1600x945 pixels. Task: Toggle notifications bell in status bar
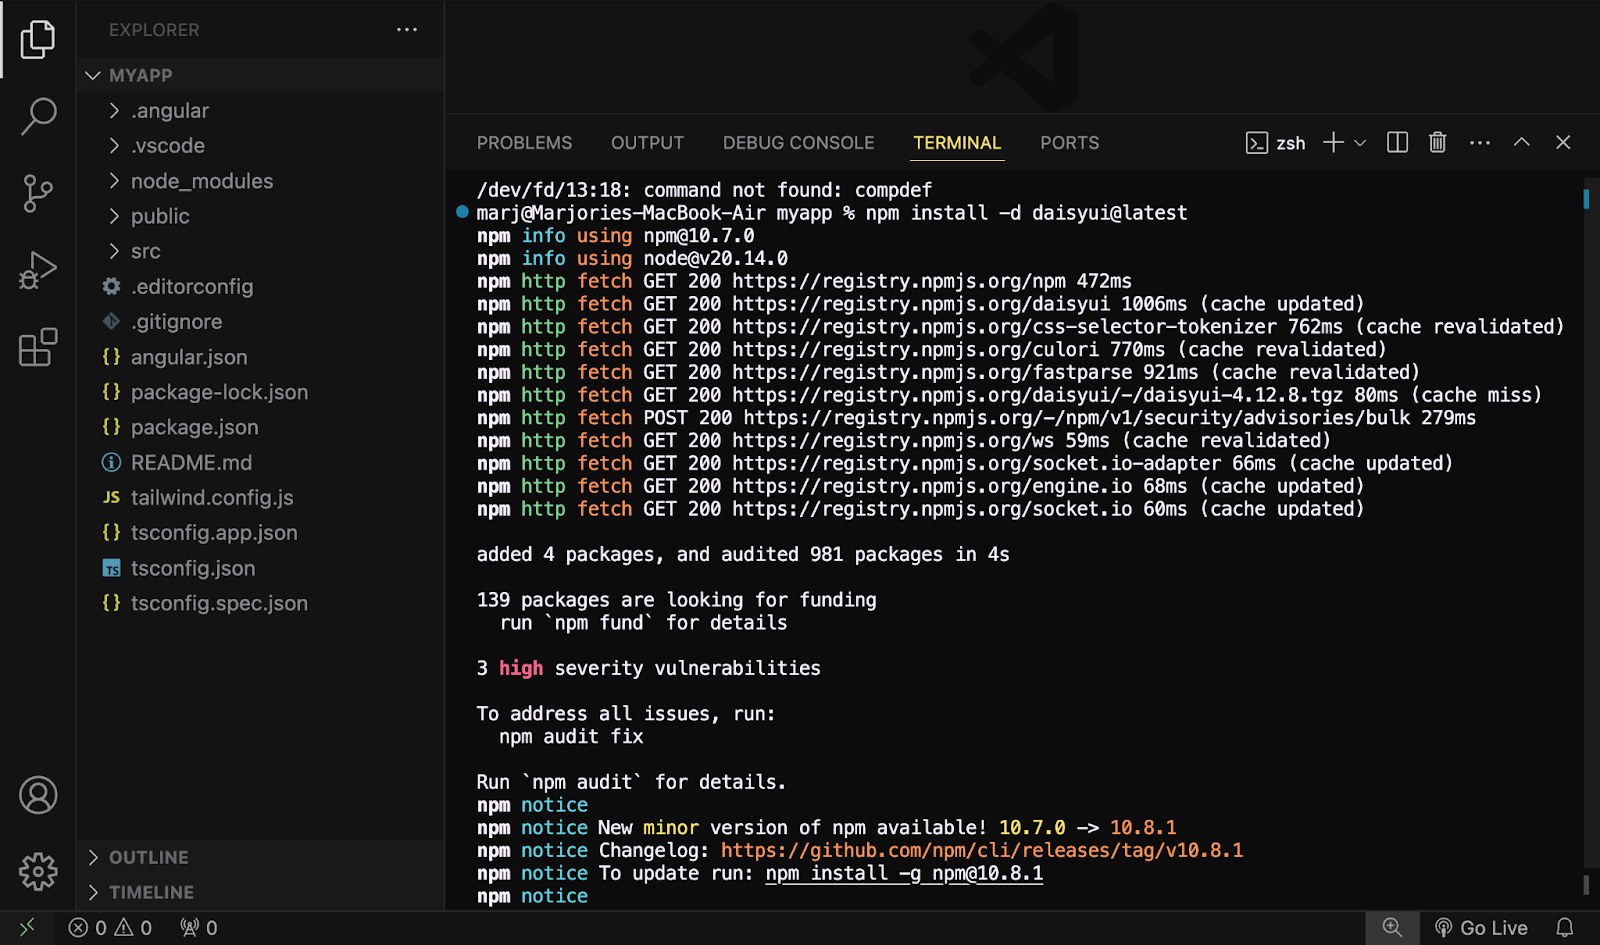tap(1565, 928)
